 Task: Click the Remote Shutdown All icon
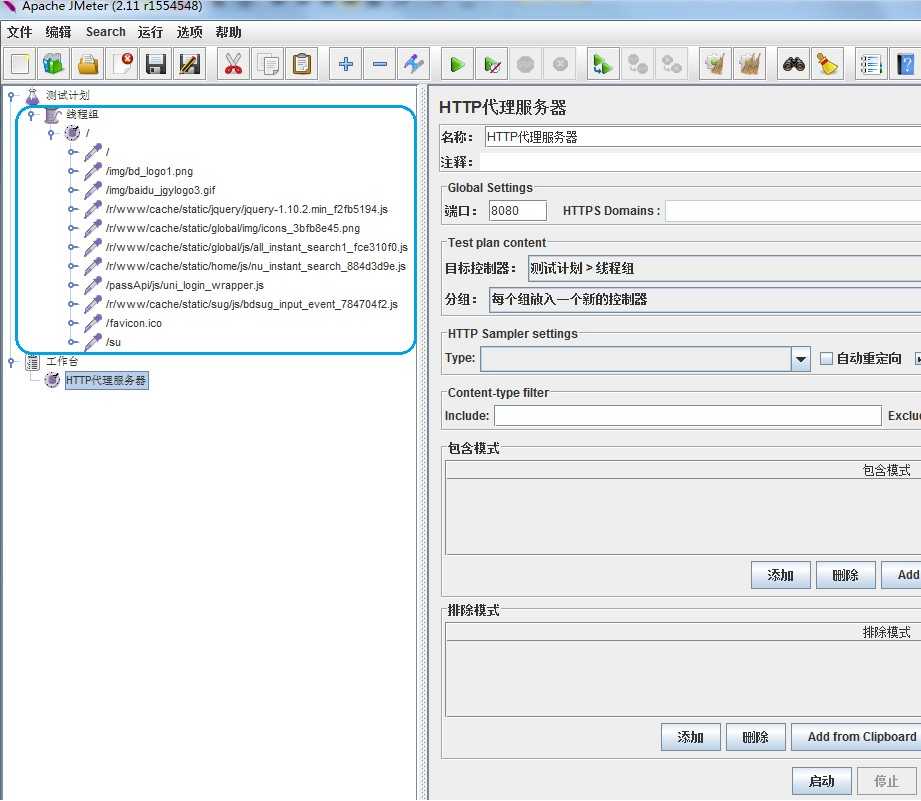click(671, 63)
